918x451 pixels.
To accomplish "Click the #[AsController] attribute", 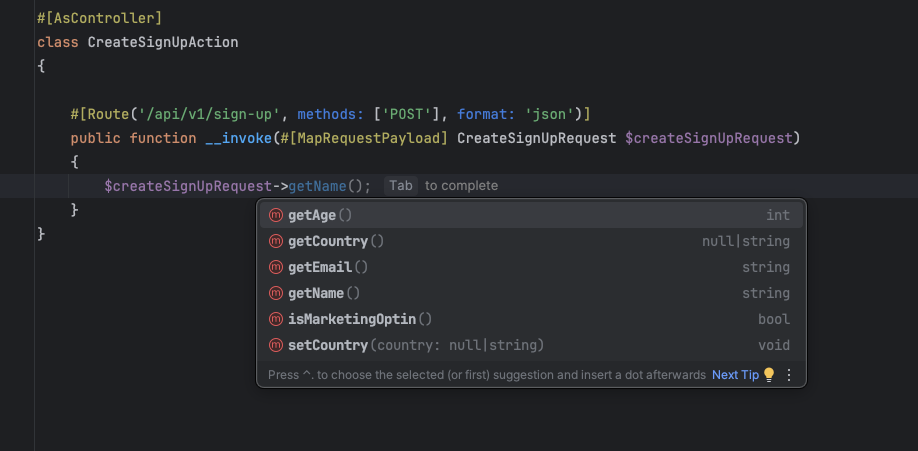I will [x=99, y=18].
